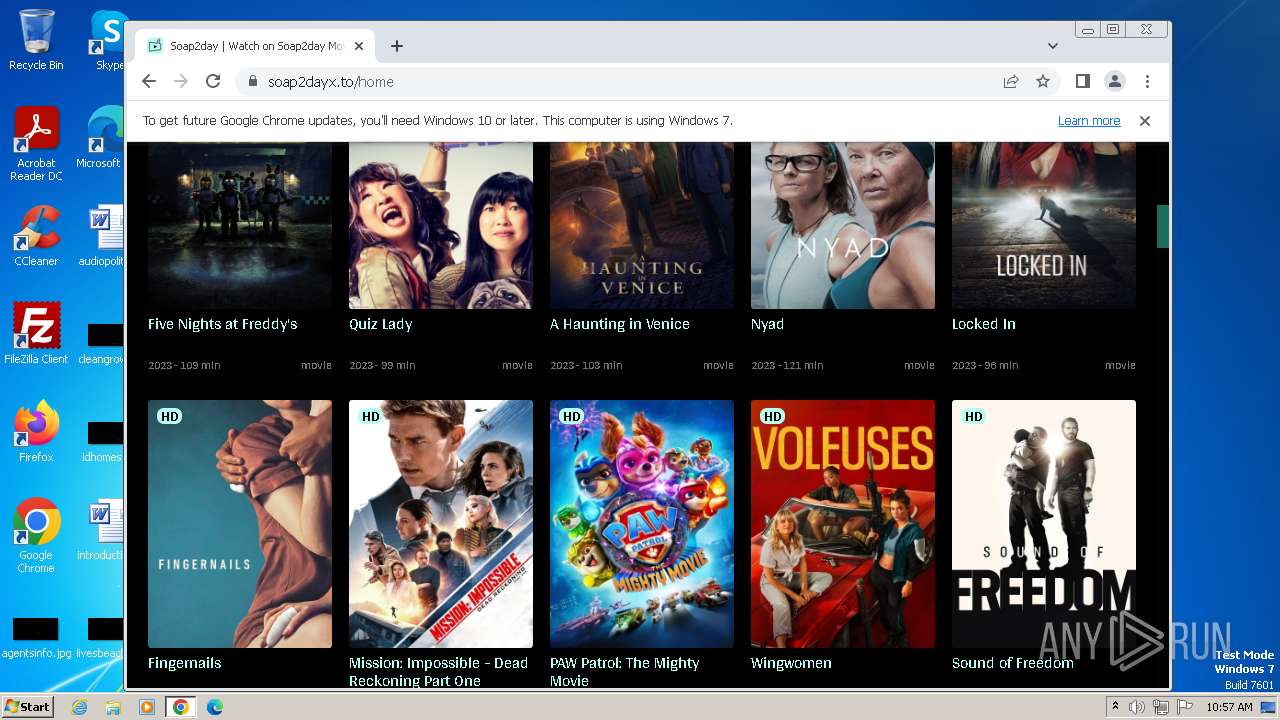Click the Windows Start button

[x=27, y=706]
